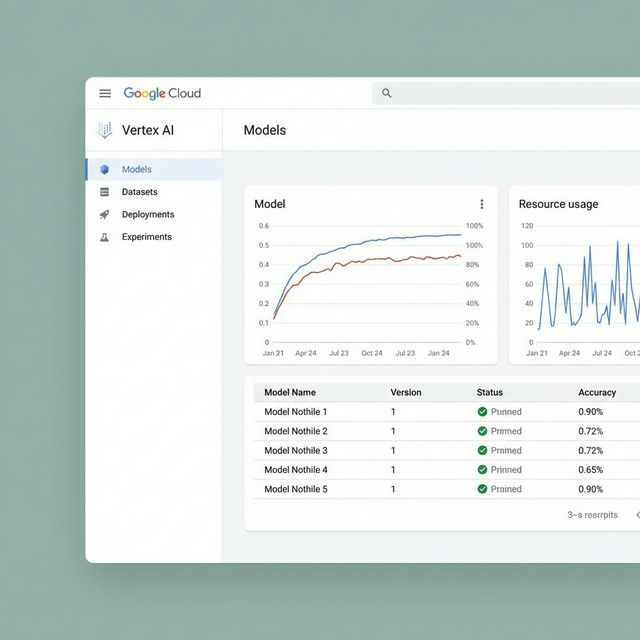Click status text of Model Nothile 5

[x=506, y=489]
